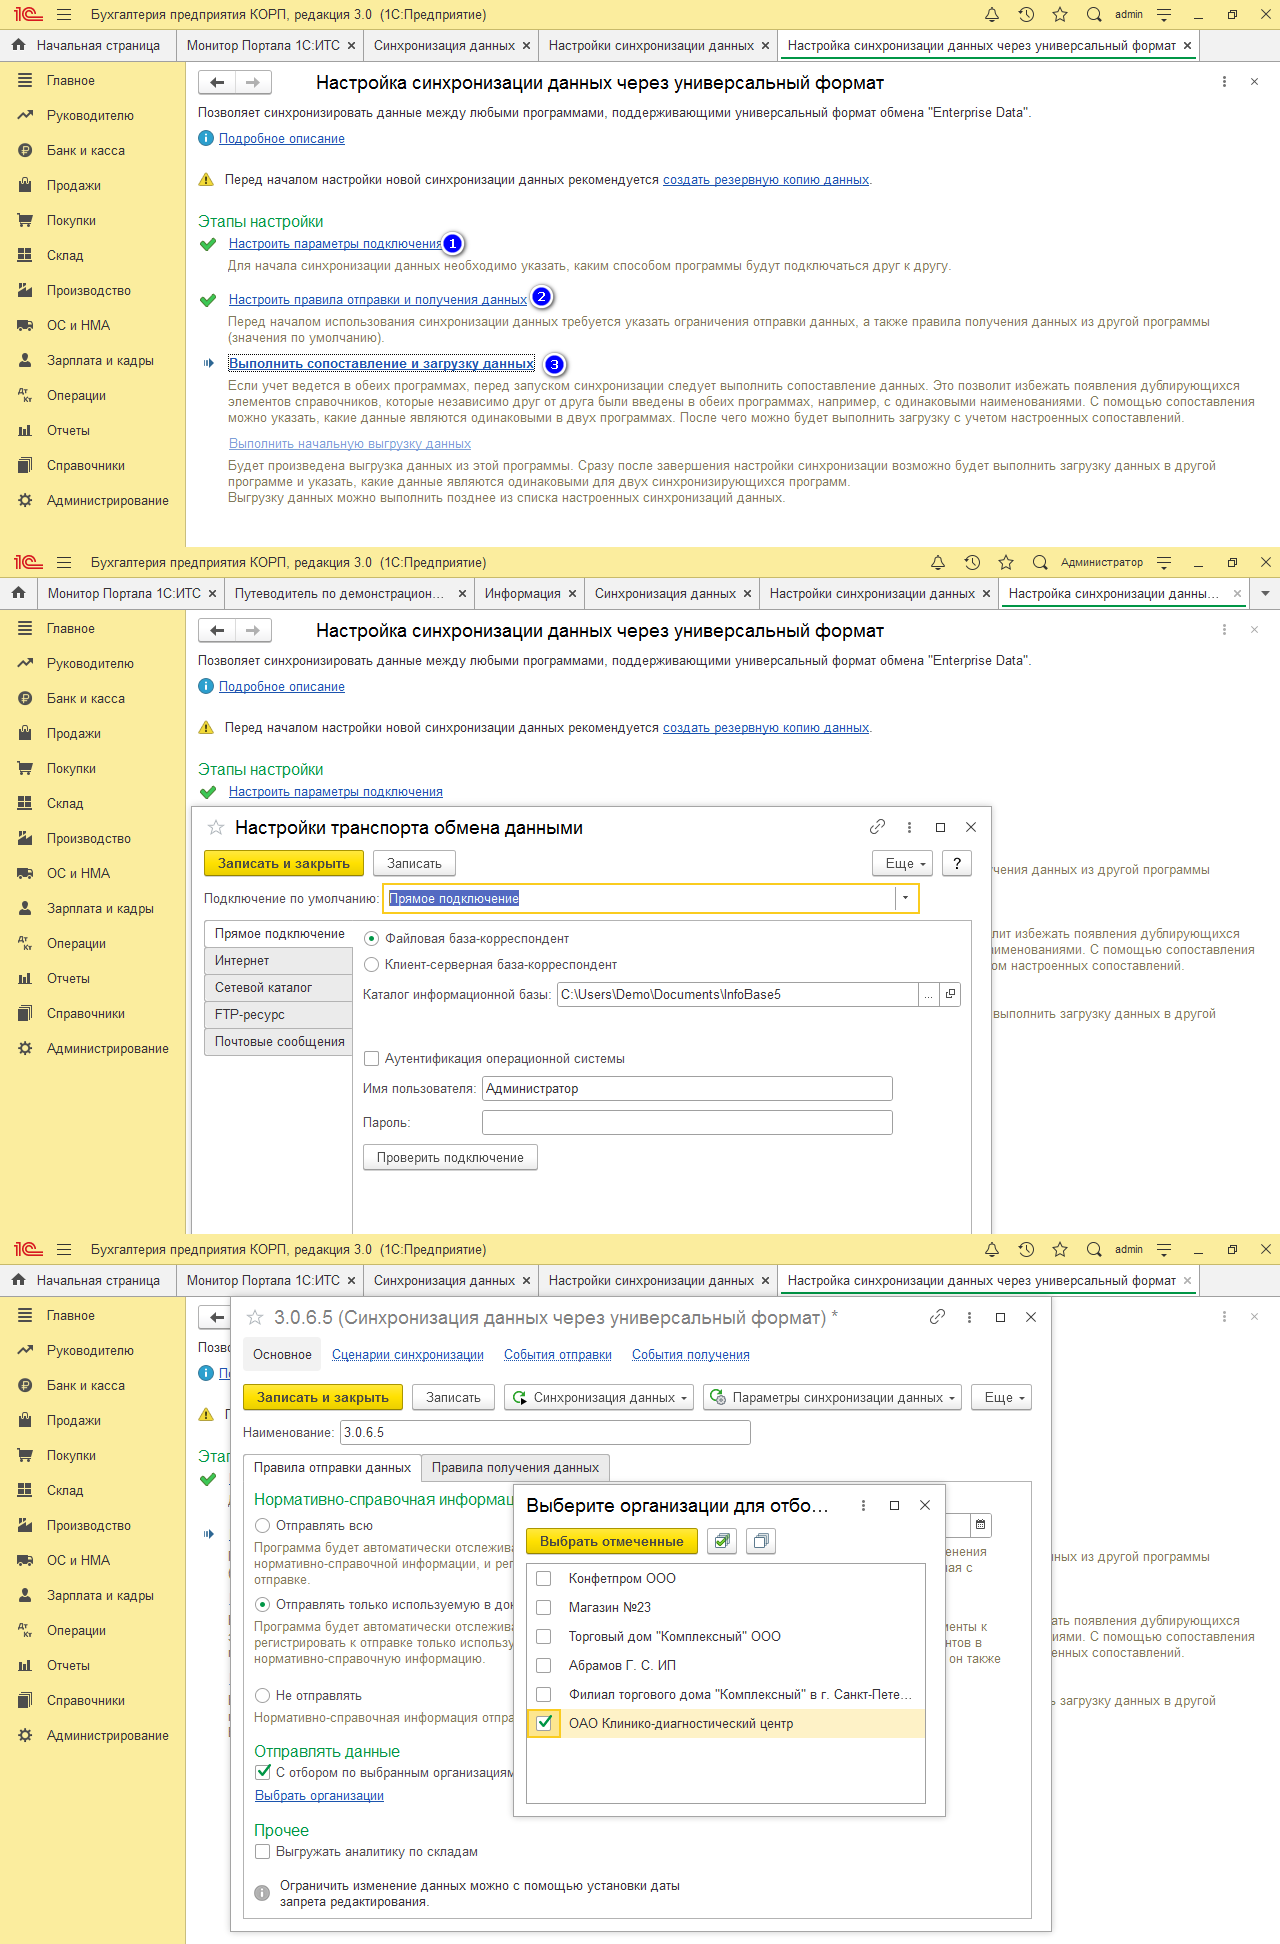Focus Наименование field with 3.0.6.5

(545, 1433)
